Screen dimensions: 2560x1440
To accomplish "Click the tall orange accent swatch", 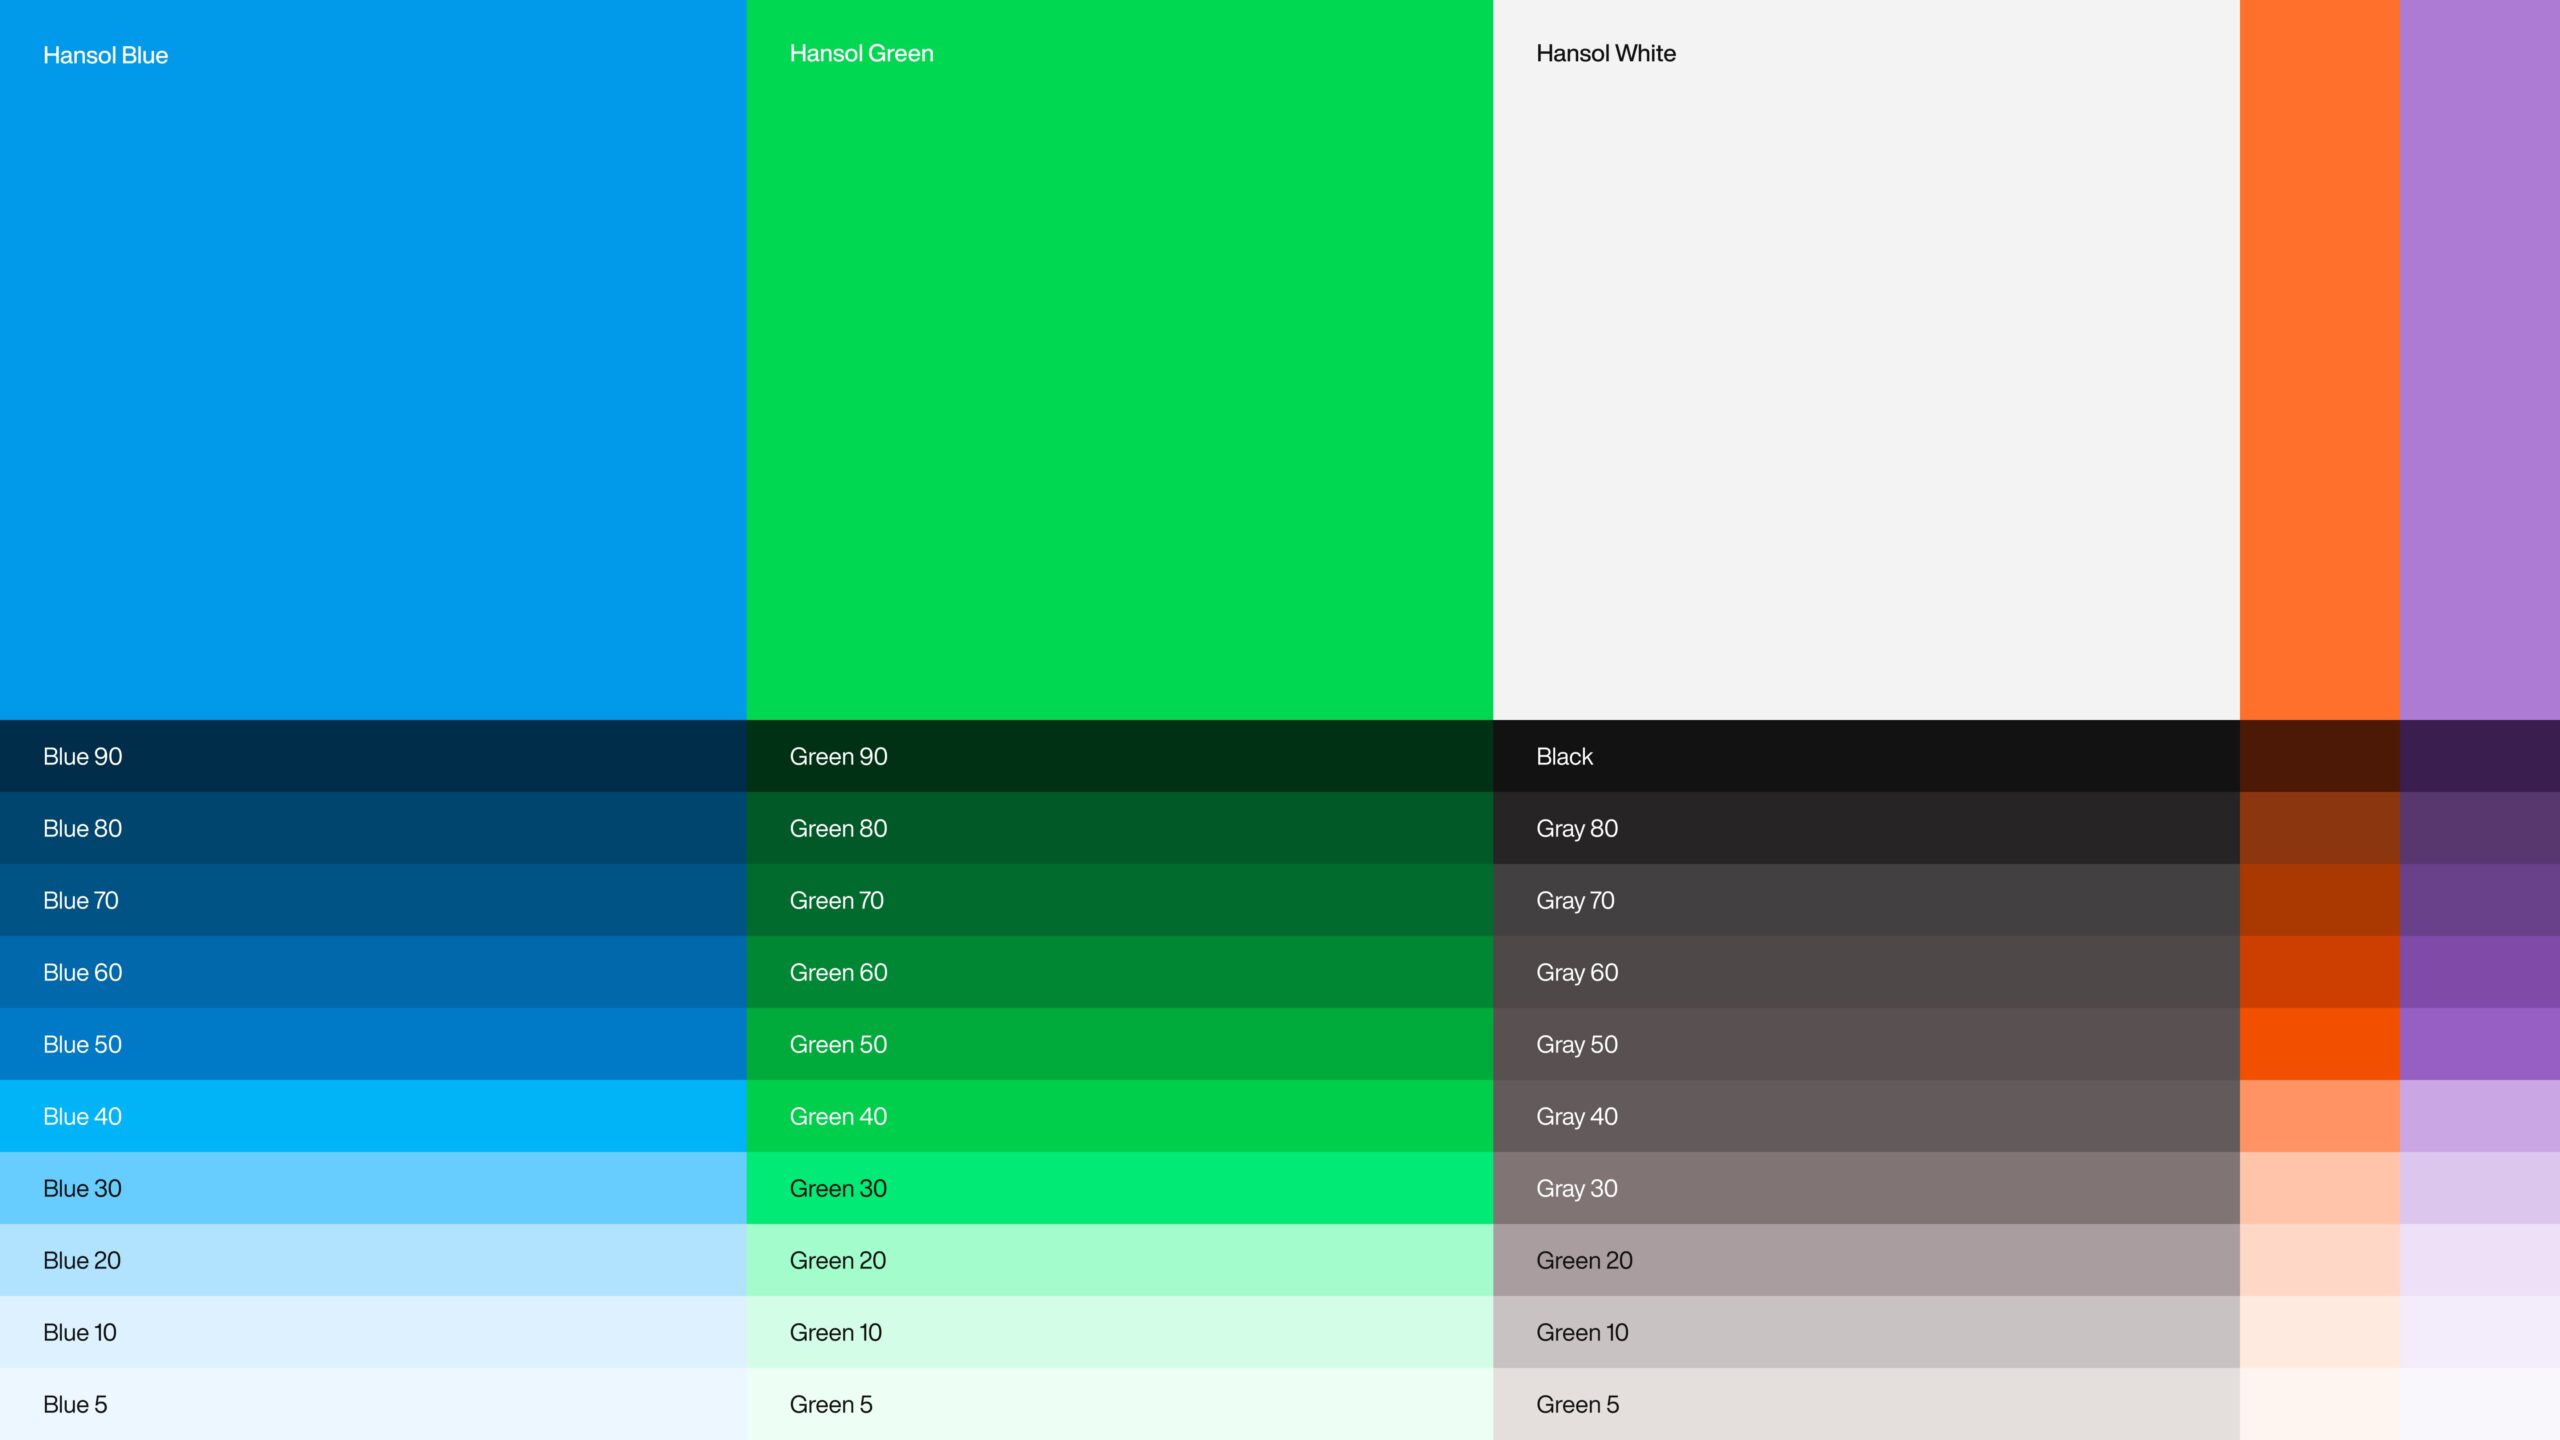I will point(2319,360).
